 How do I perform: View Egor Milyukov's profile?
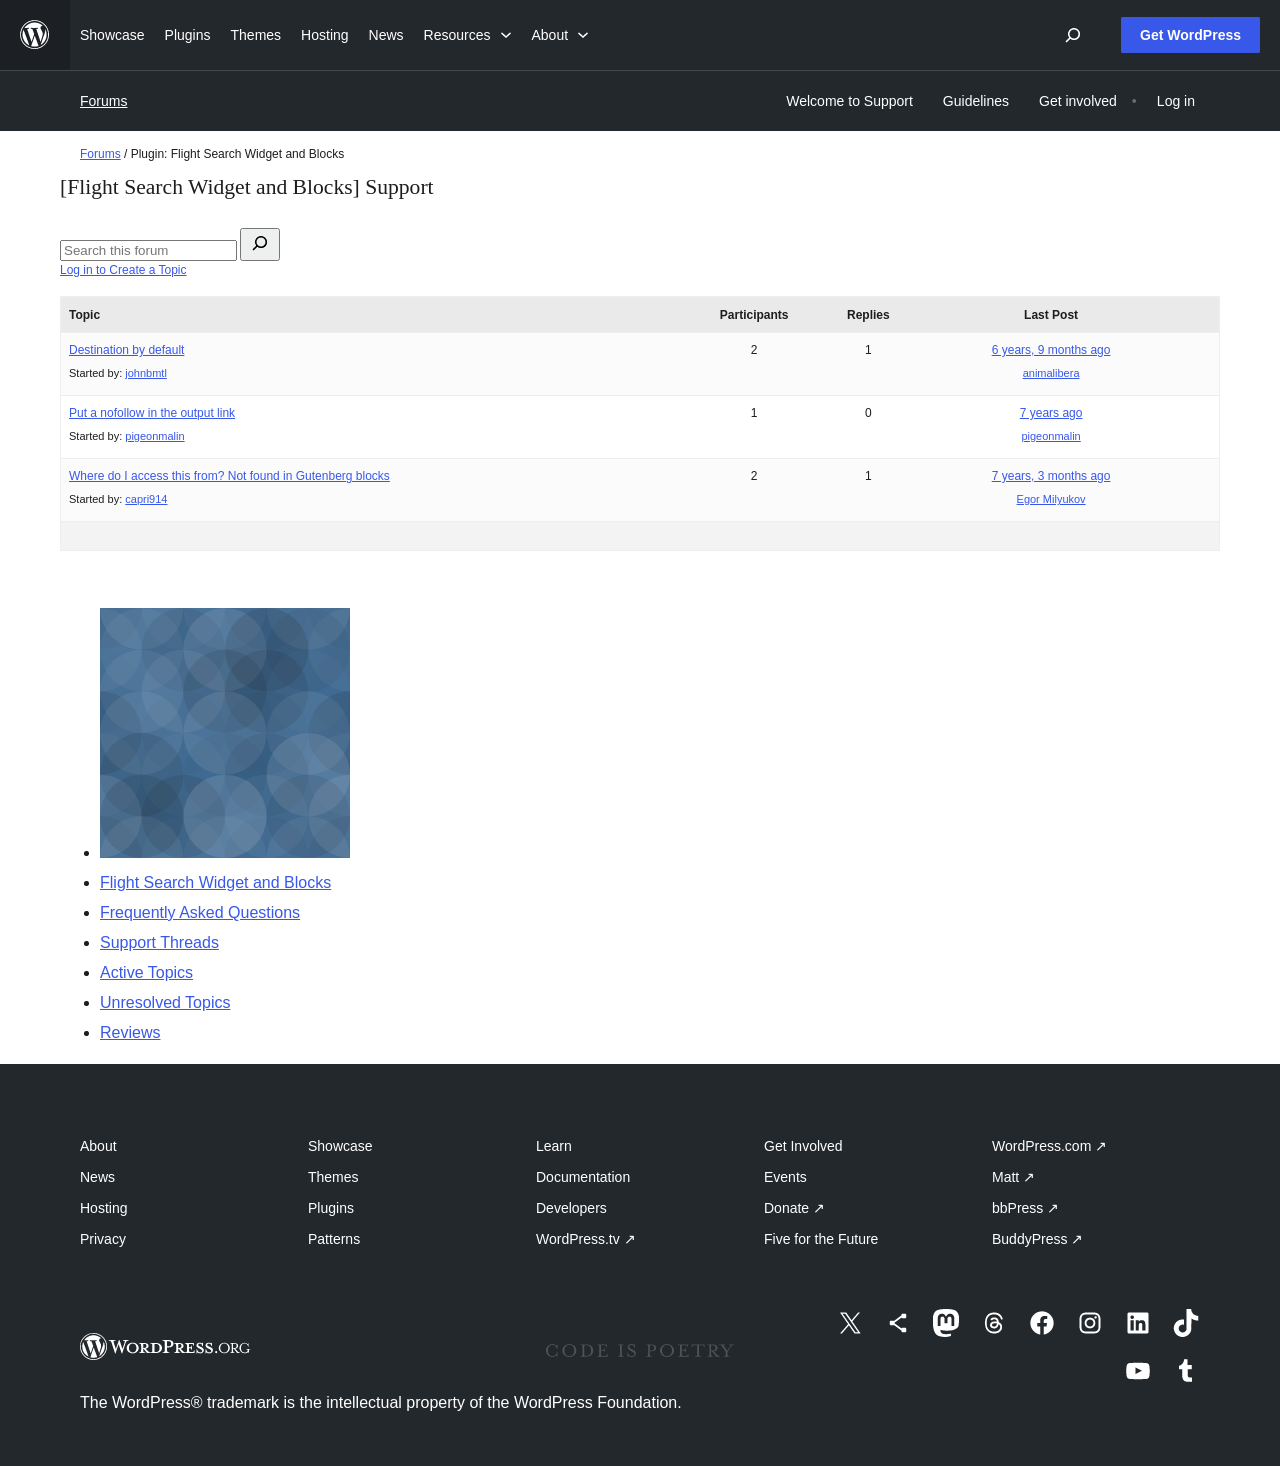(x=1051, y=499)
